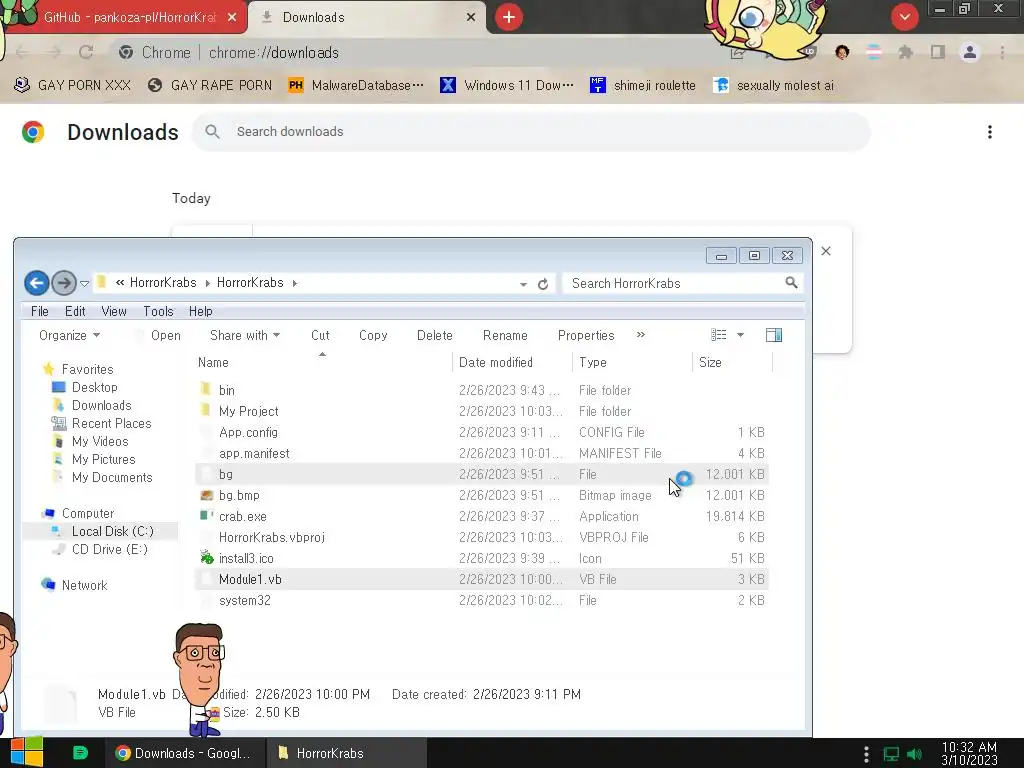The height and width of the screenshot is (768, 1024).
Task: Click Delete in the Explorer toolbar
Action: point(434,335)
